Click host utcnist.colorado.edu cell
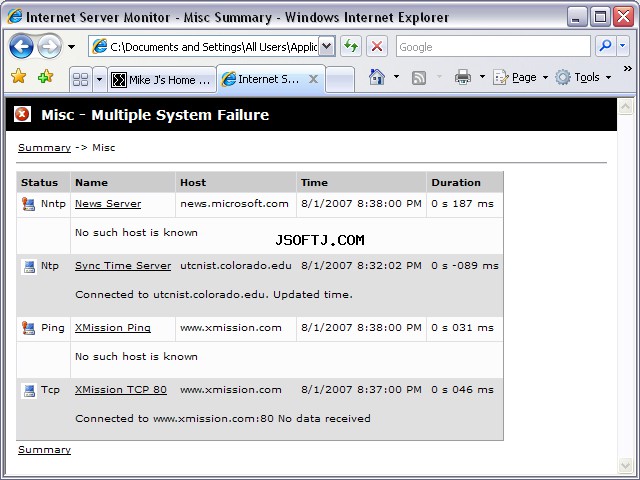Viewport: 640px width, 480px height. pyautogui.click(x=236, y=266)
